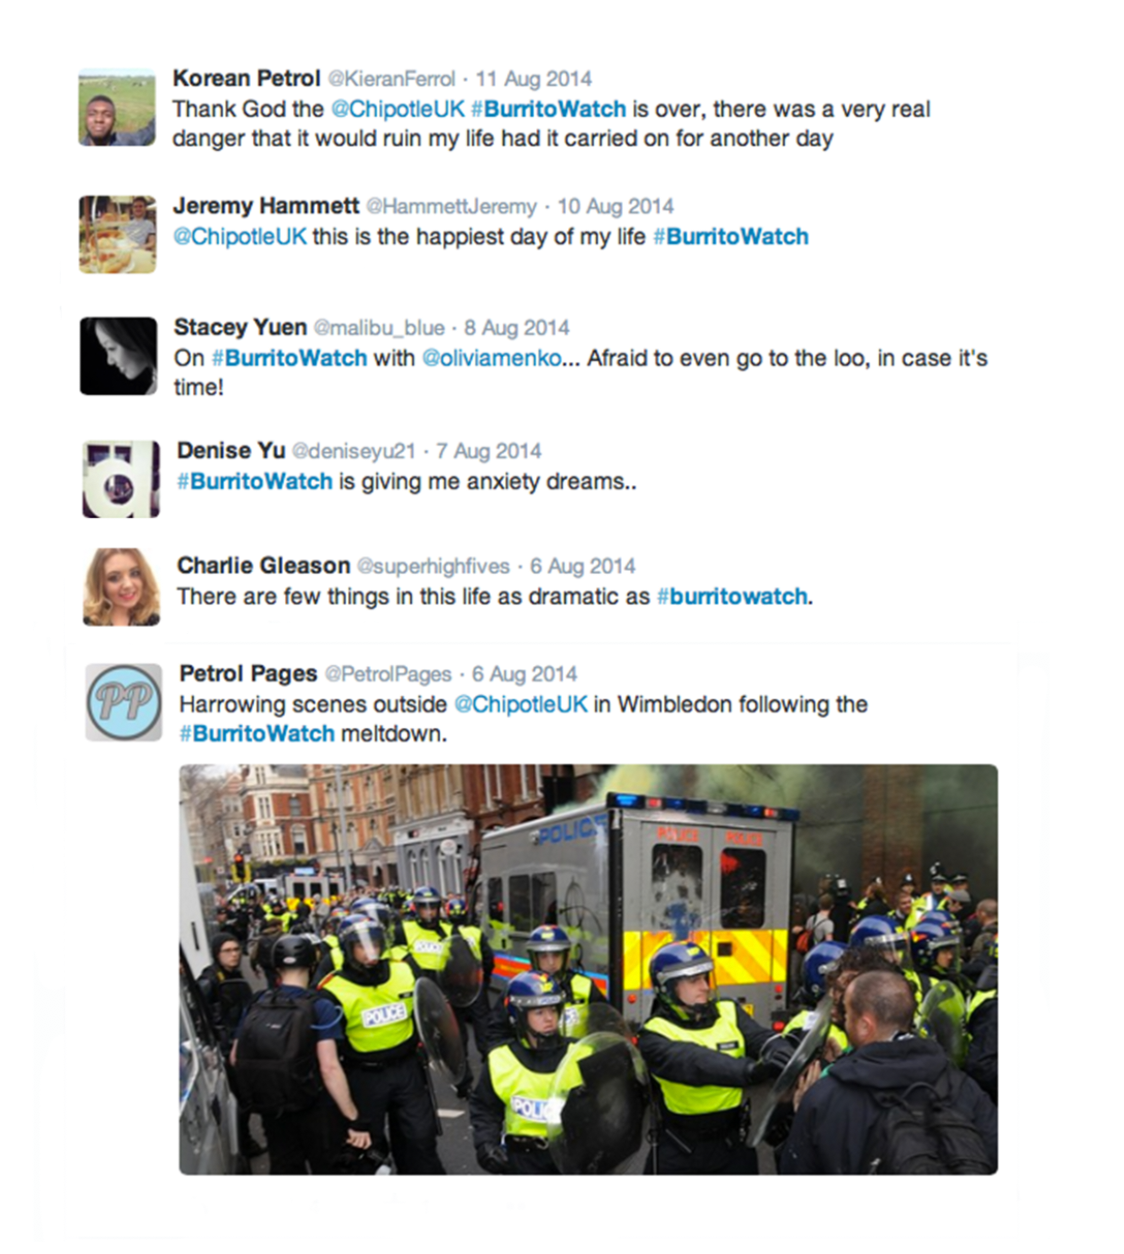Open the Petrol Pages PP logo avatar
Viewport: 1124px width, 1254px height.
coord(123,702)
